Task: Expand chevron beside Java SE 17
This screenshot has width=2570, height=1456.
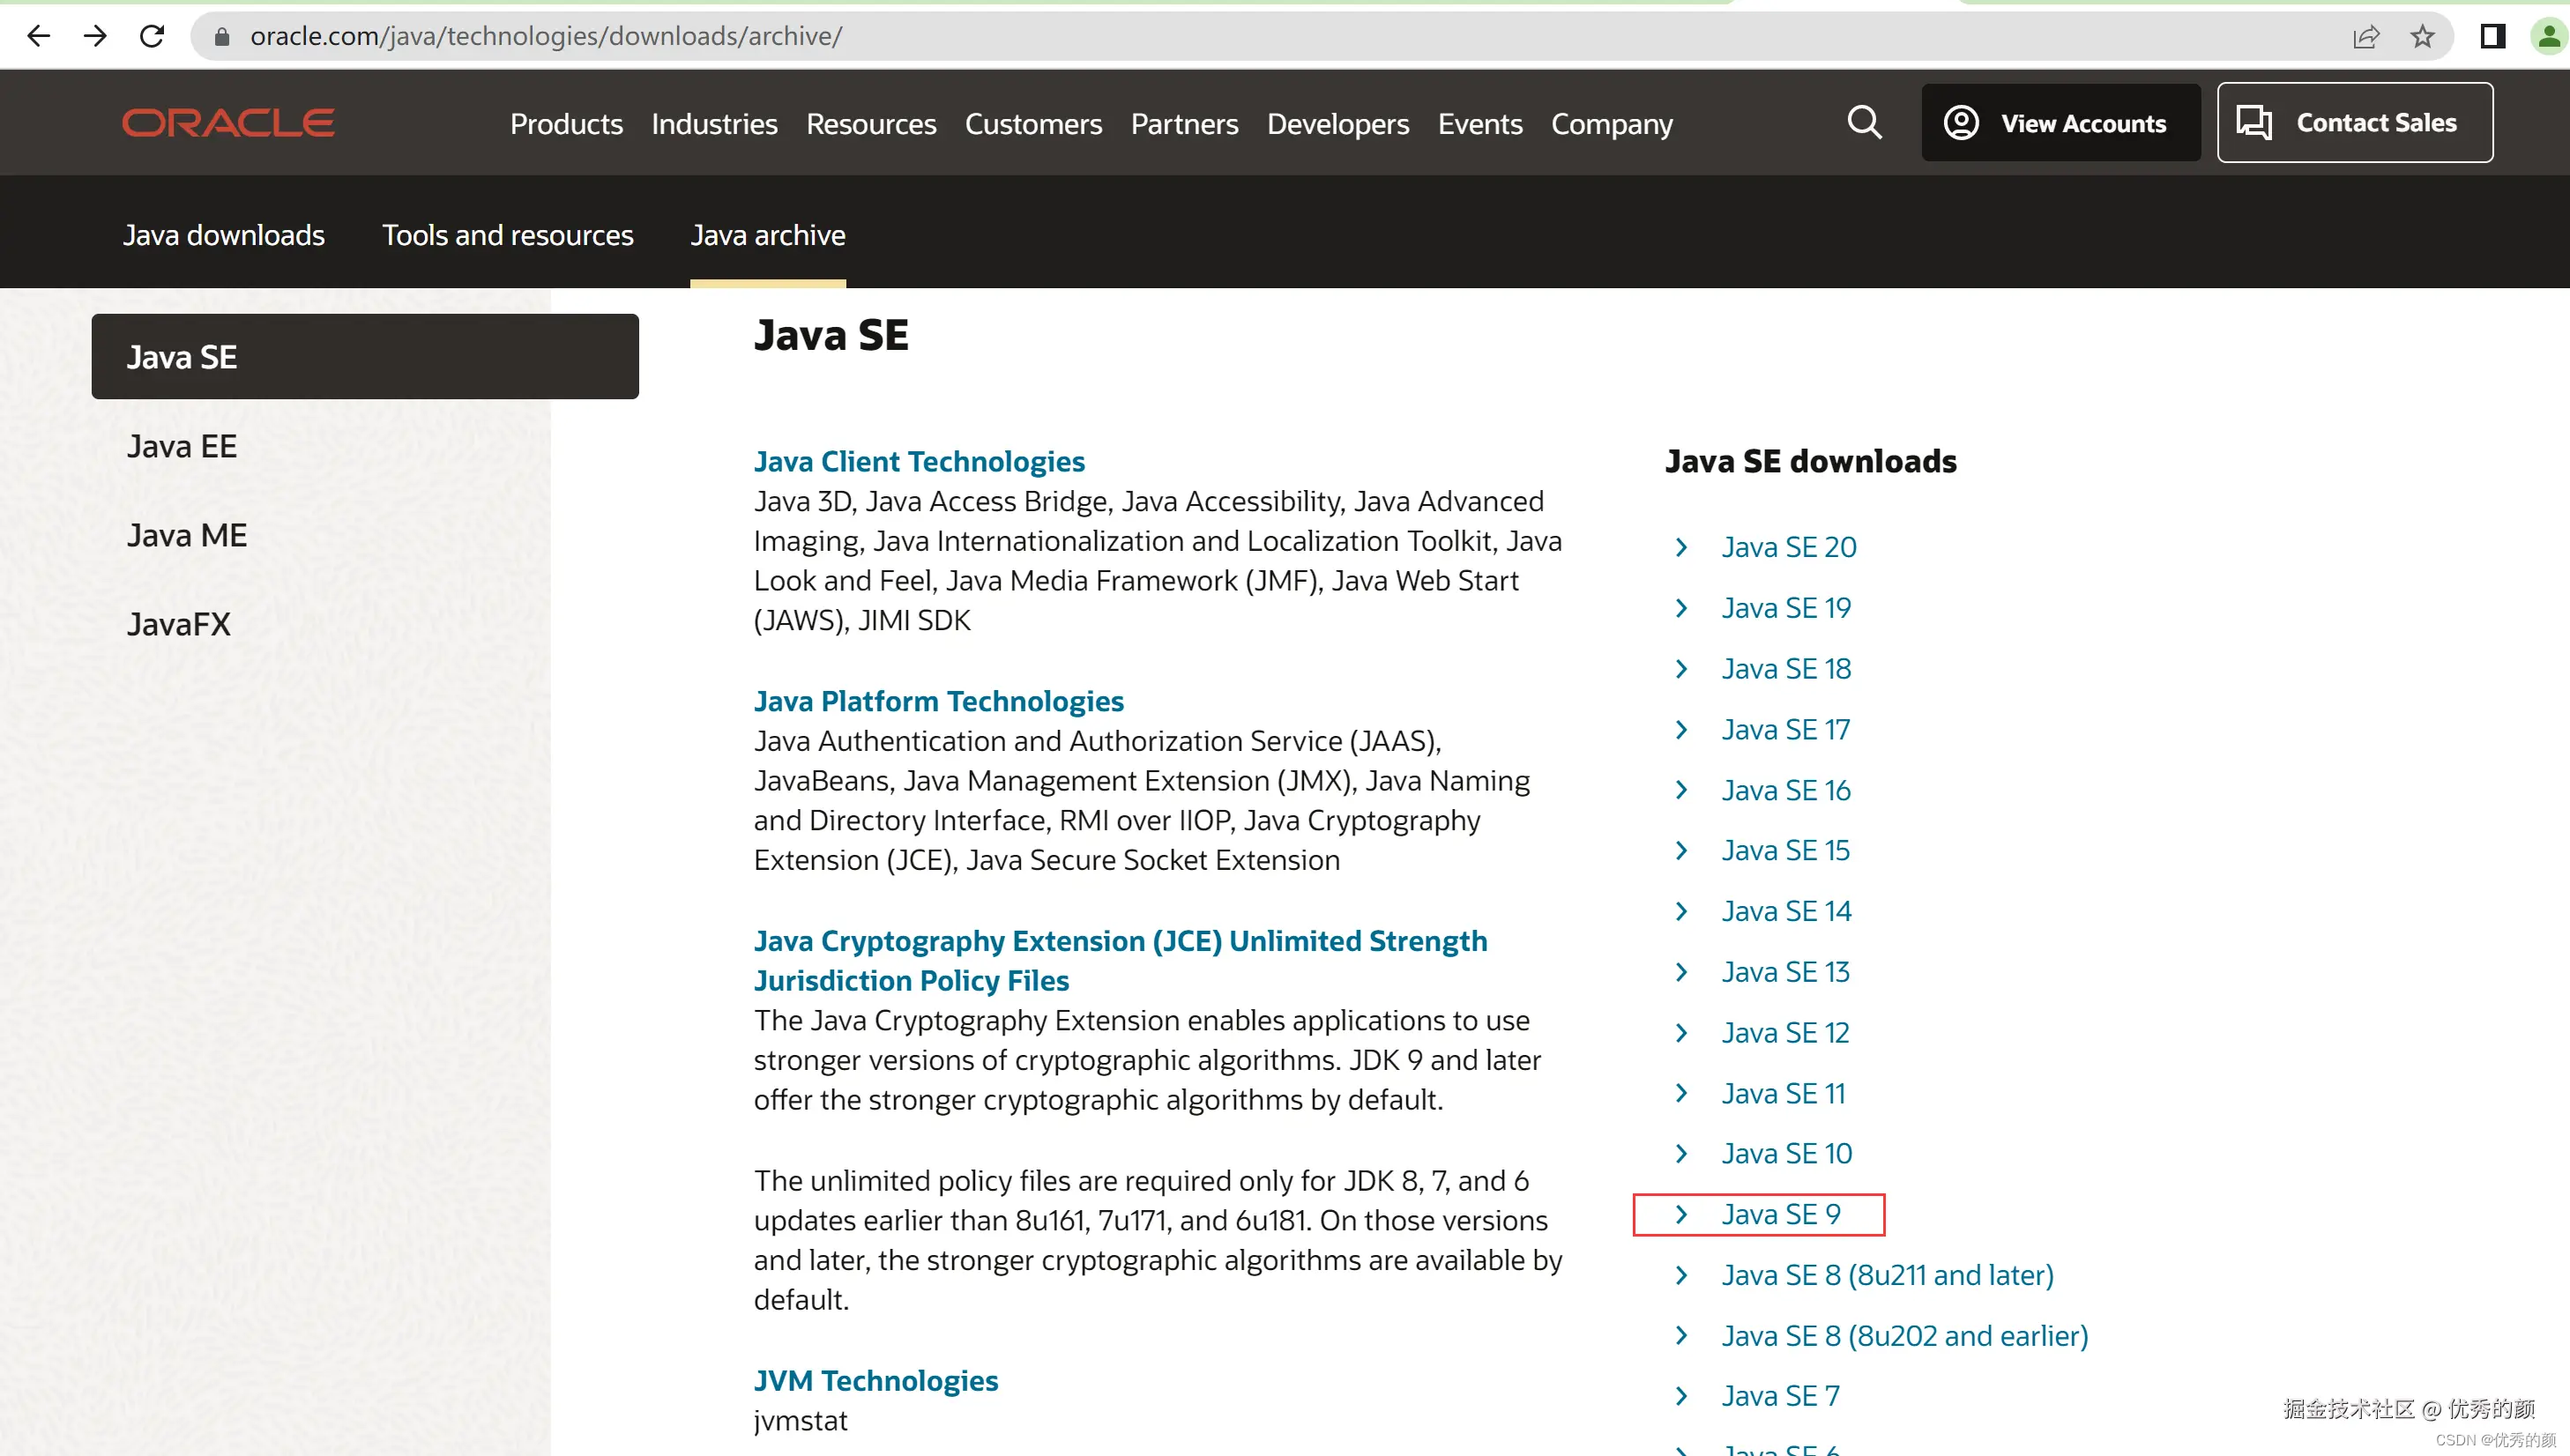Action: click(x=1681, y=730)
